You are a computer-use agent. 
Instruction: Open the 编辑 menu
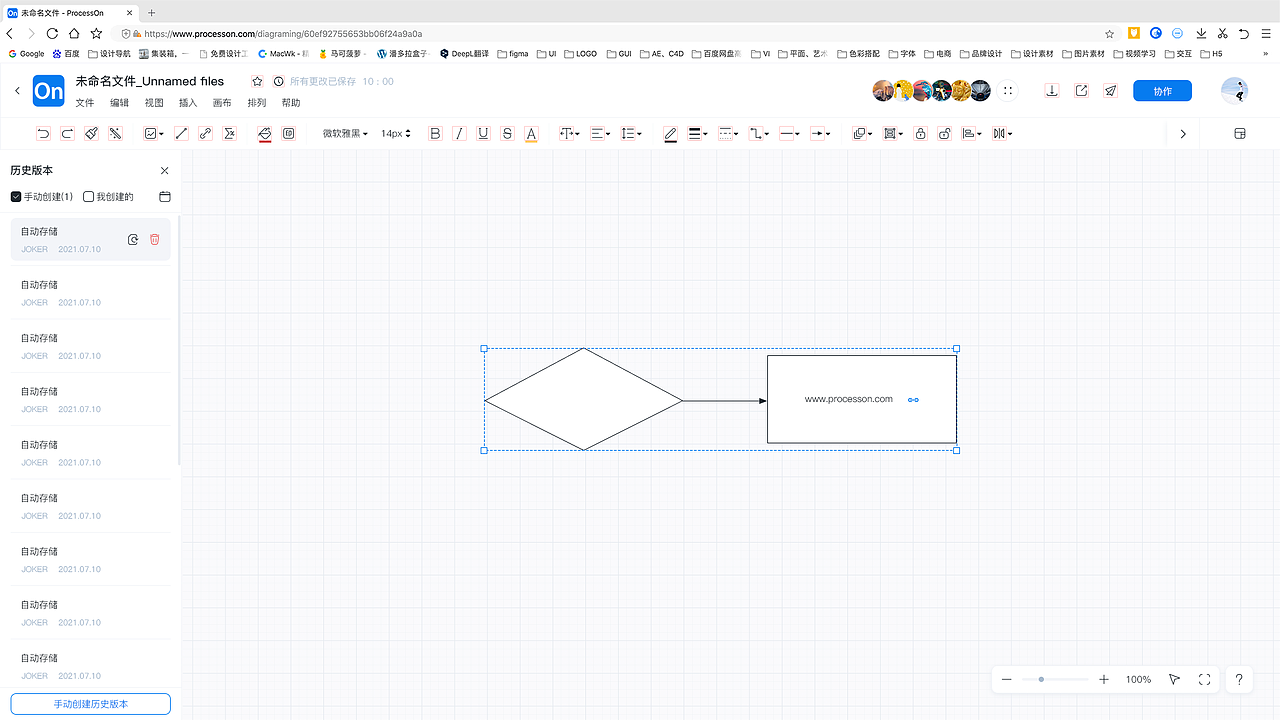tap(119, 103)
